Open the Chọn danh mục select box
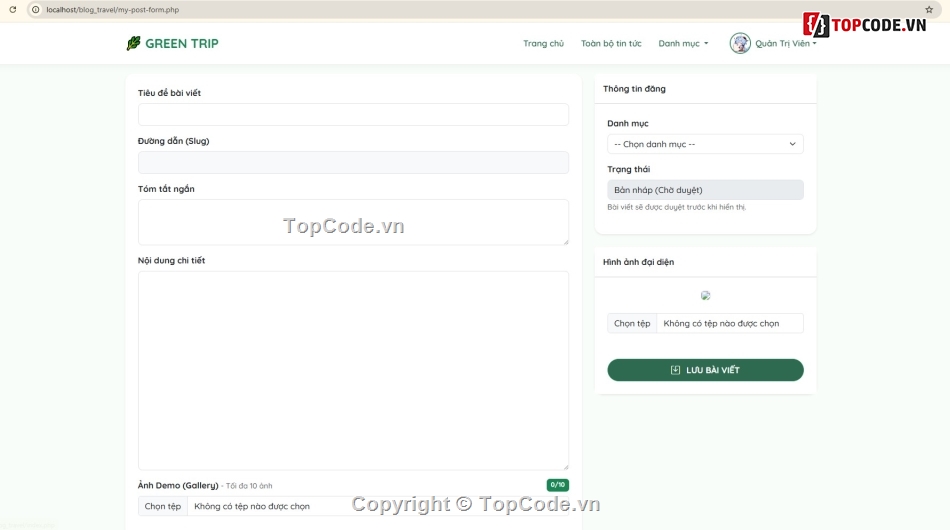The width and height of the screenshot is (950, 530). 705,144
